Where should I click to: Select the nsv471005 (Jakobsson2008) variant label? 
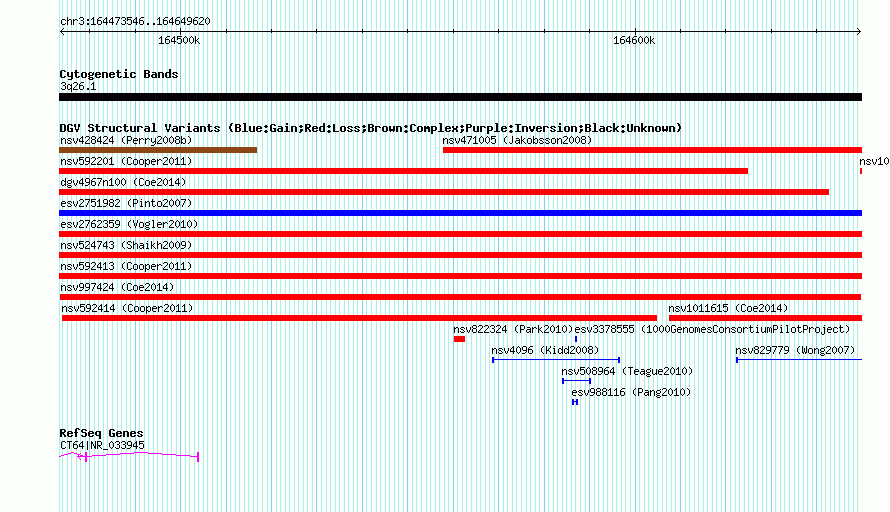tap(517, 140)
